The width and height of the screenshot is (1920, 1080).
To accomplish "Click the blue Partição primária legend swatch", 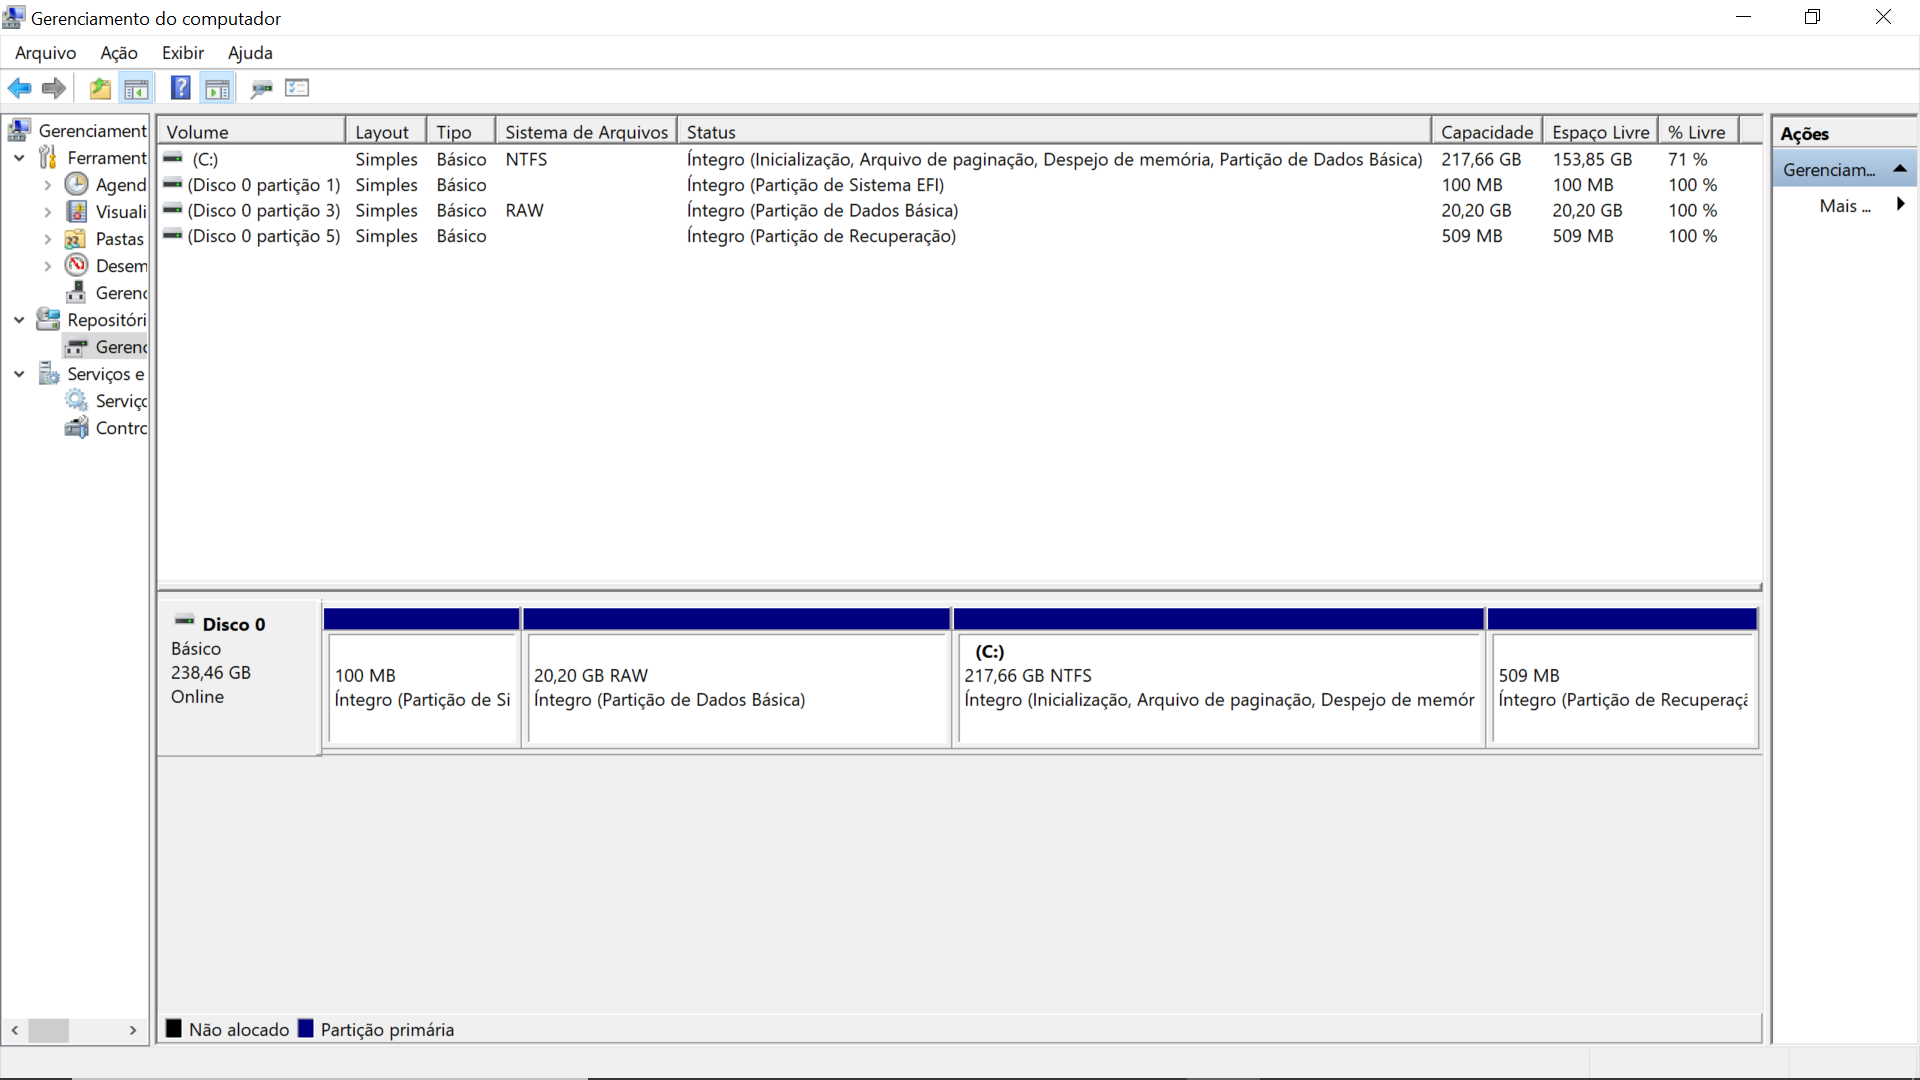I will [x=306, y=1028].
